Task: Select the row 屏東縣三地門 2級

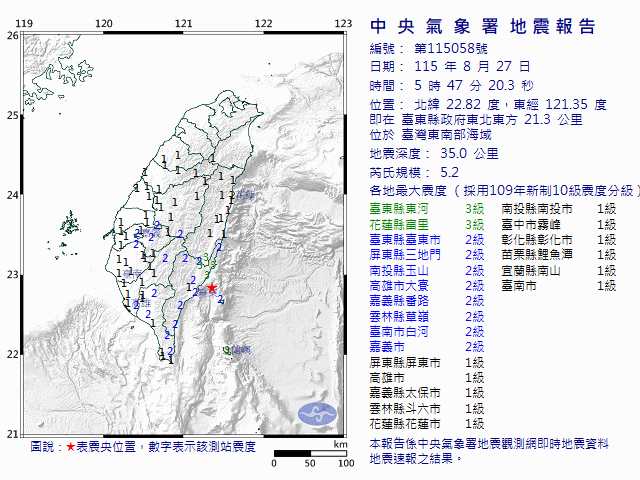Action: click(427, 255)
